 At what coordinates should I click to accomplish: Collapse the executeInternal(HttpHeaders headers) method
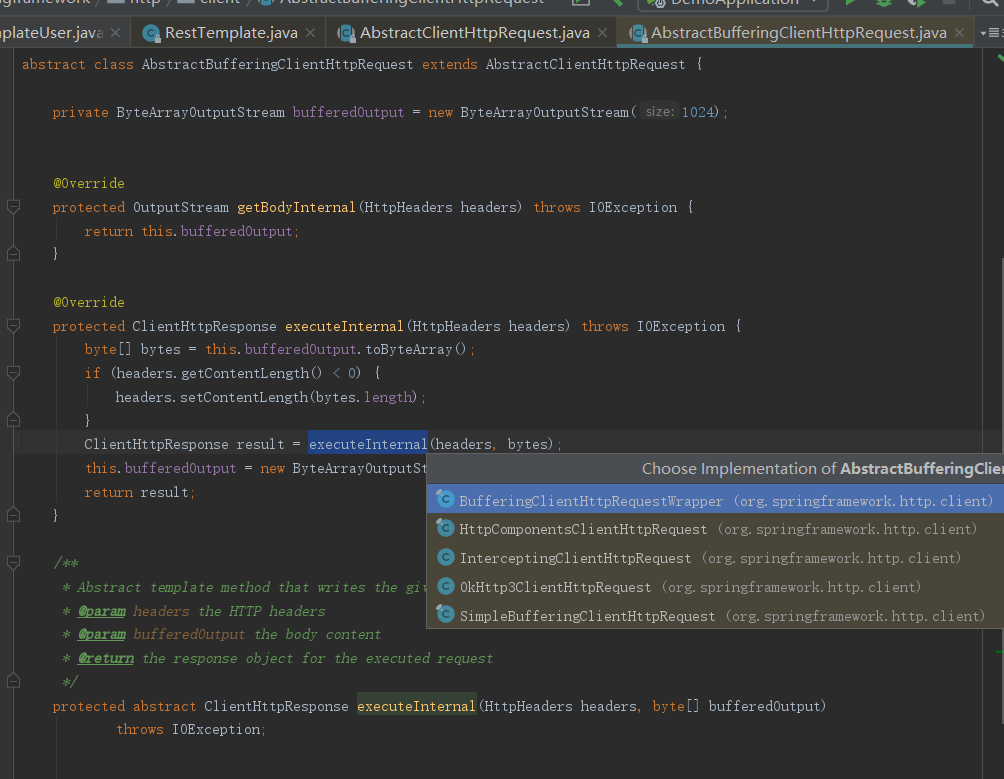click(13, 326)
